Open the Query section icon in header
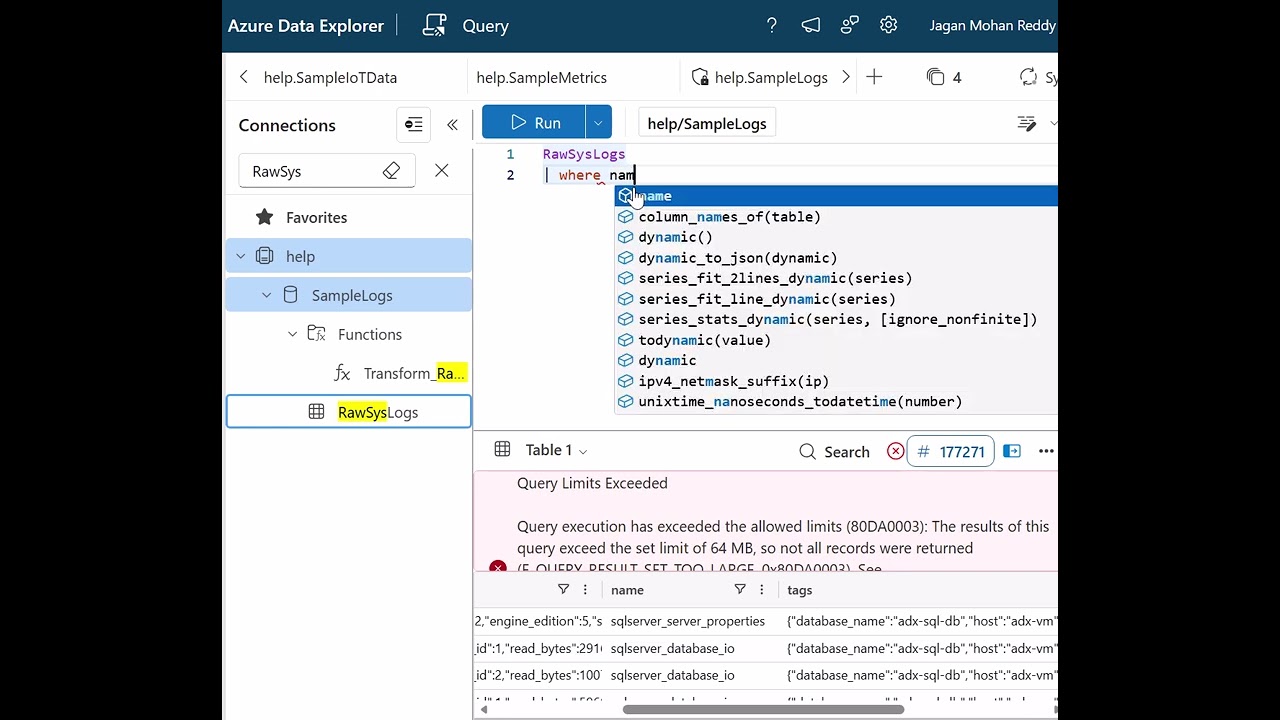Image resolution: width=1280 pixels, height=720 pixels. click(x=434, y=26)
